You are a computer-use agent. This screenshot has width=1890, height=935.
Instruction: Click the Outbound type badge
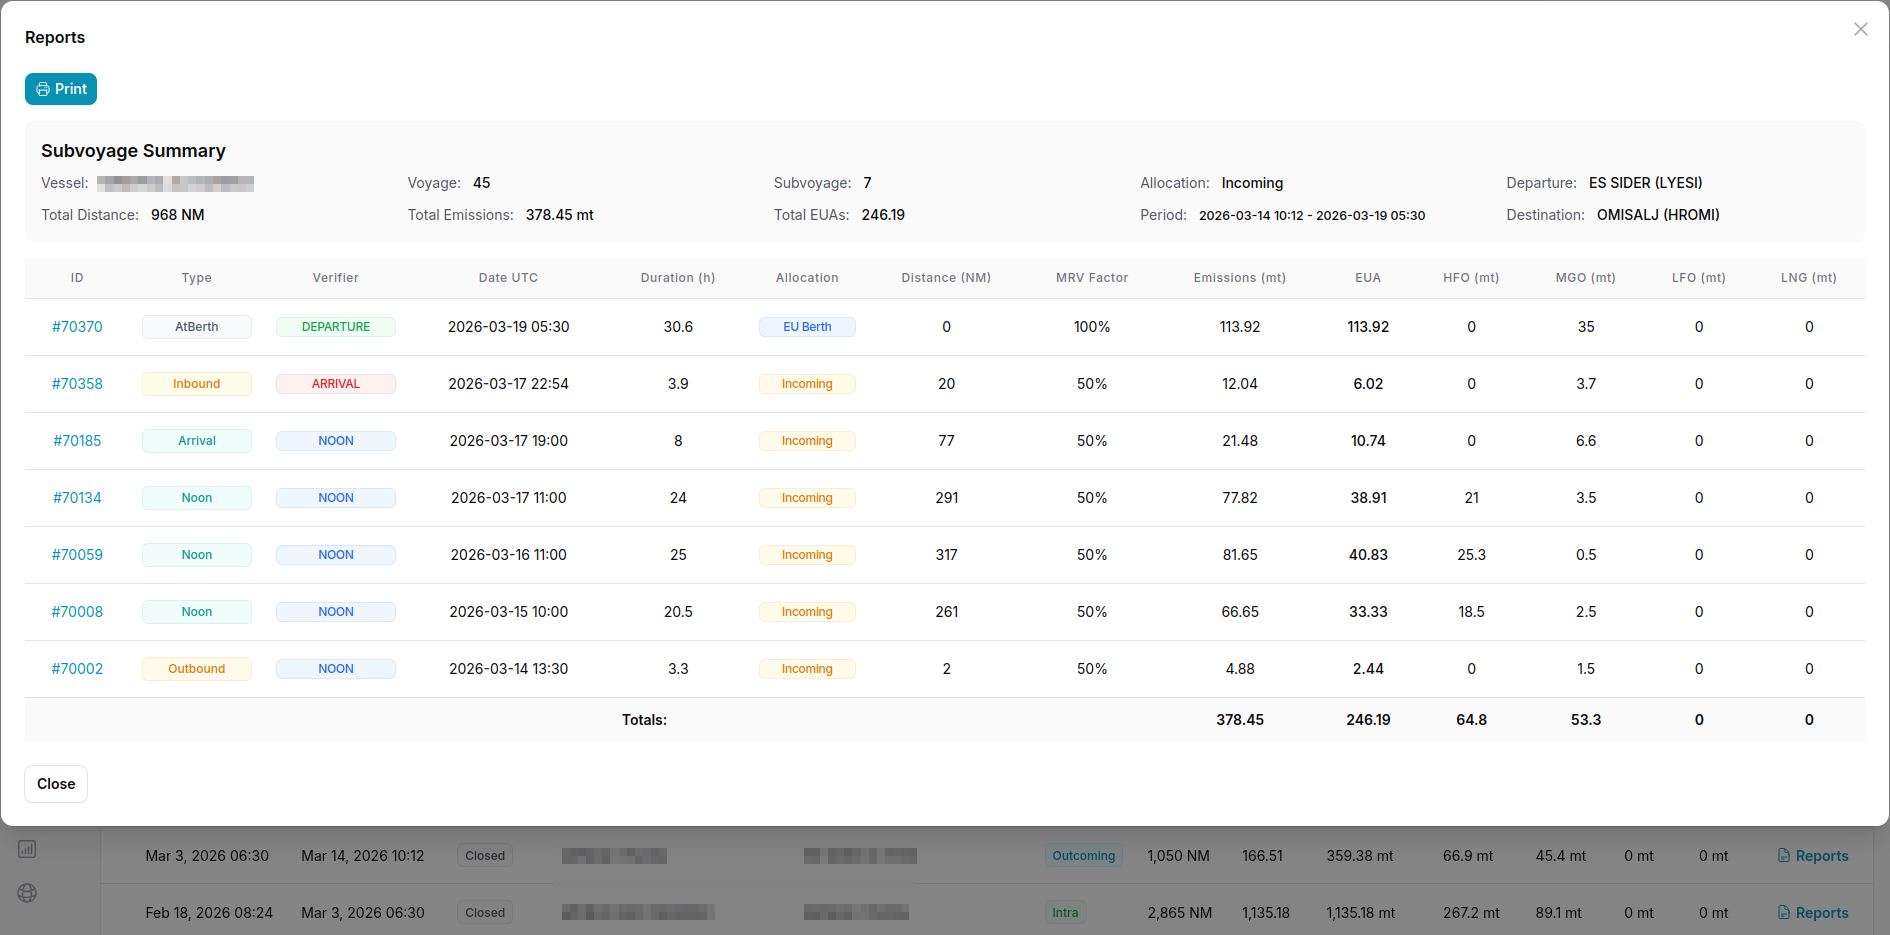(197, 669)
